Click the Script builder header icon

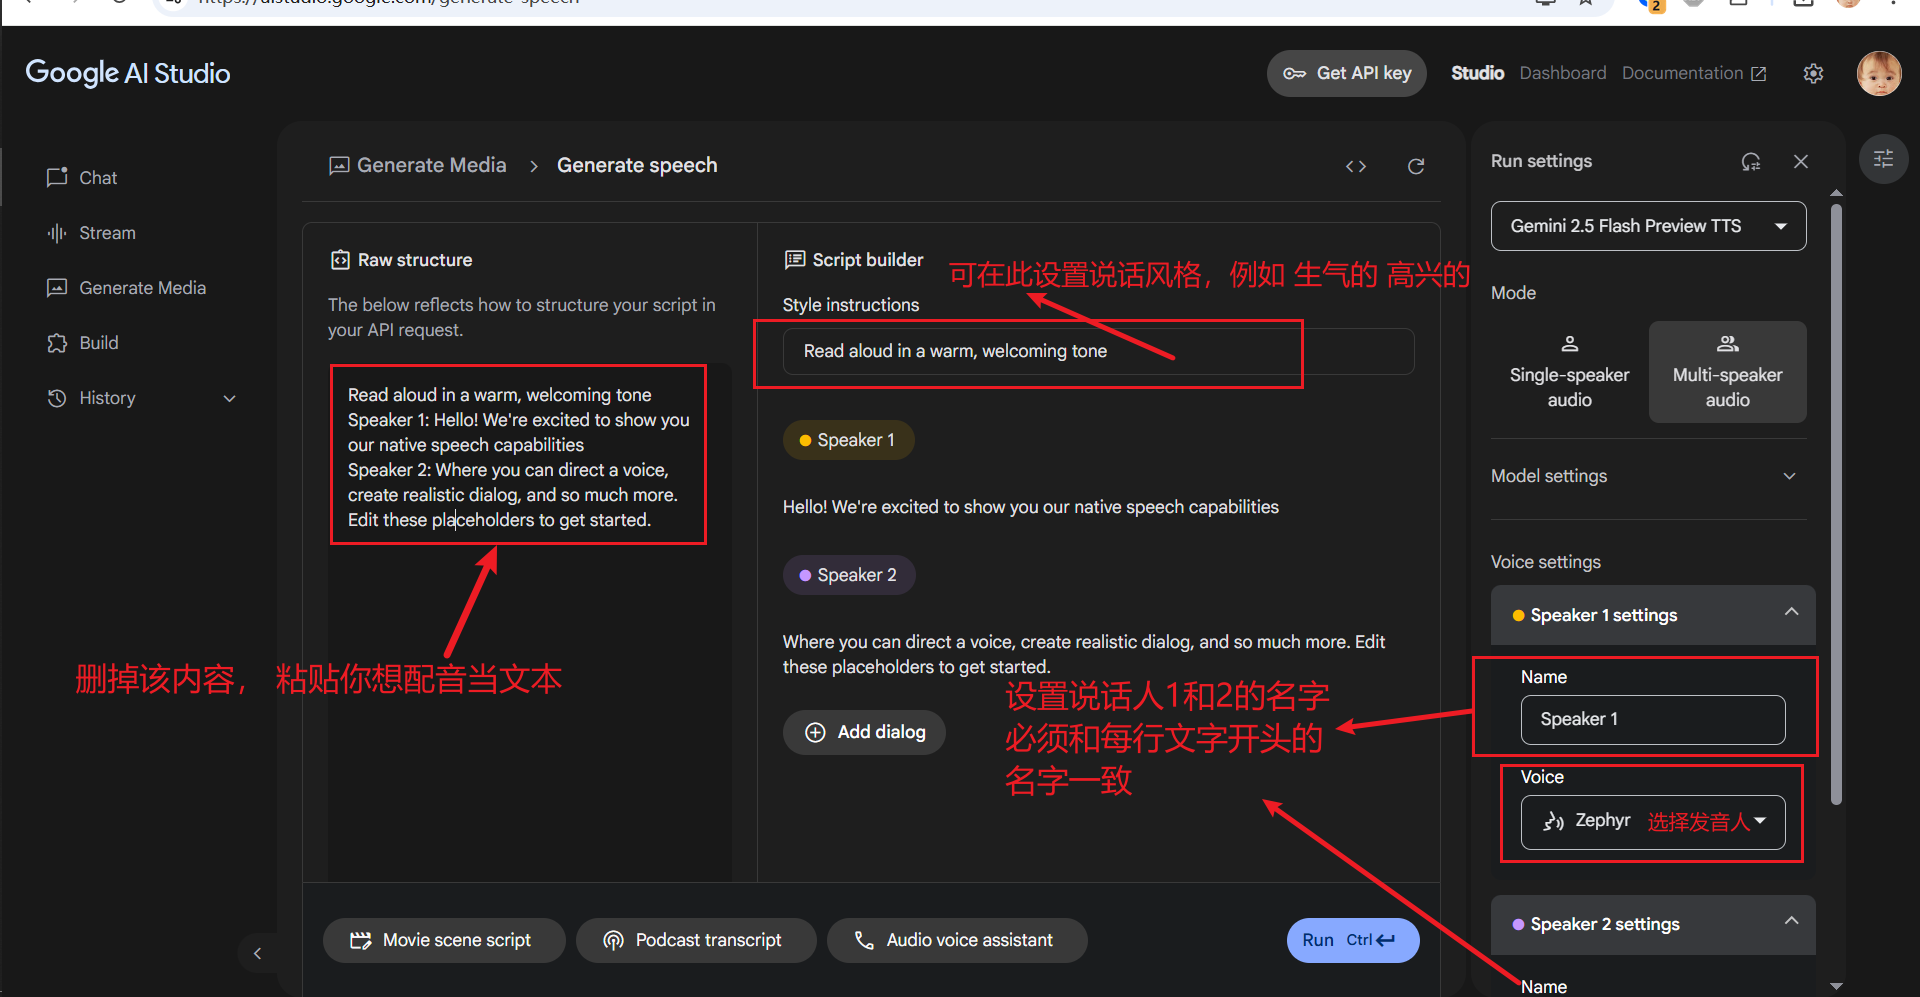(x=795, y=260)
